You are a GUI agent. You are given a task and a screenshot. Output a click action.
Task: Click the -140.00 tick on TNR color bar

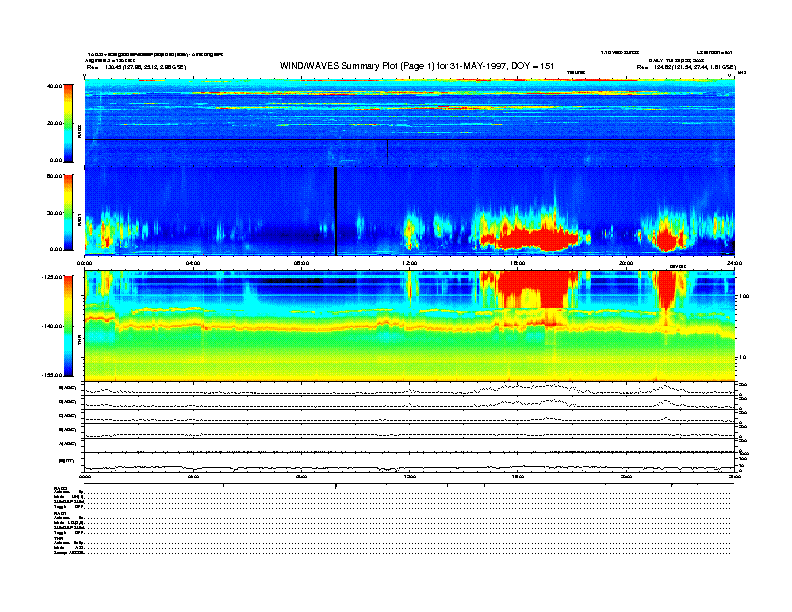pos(52,326)
